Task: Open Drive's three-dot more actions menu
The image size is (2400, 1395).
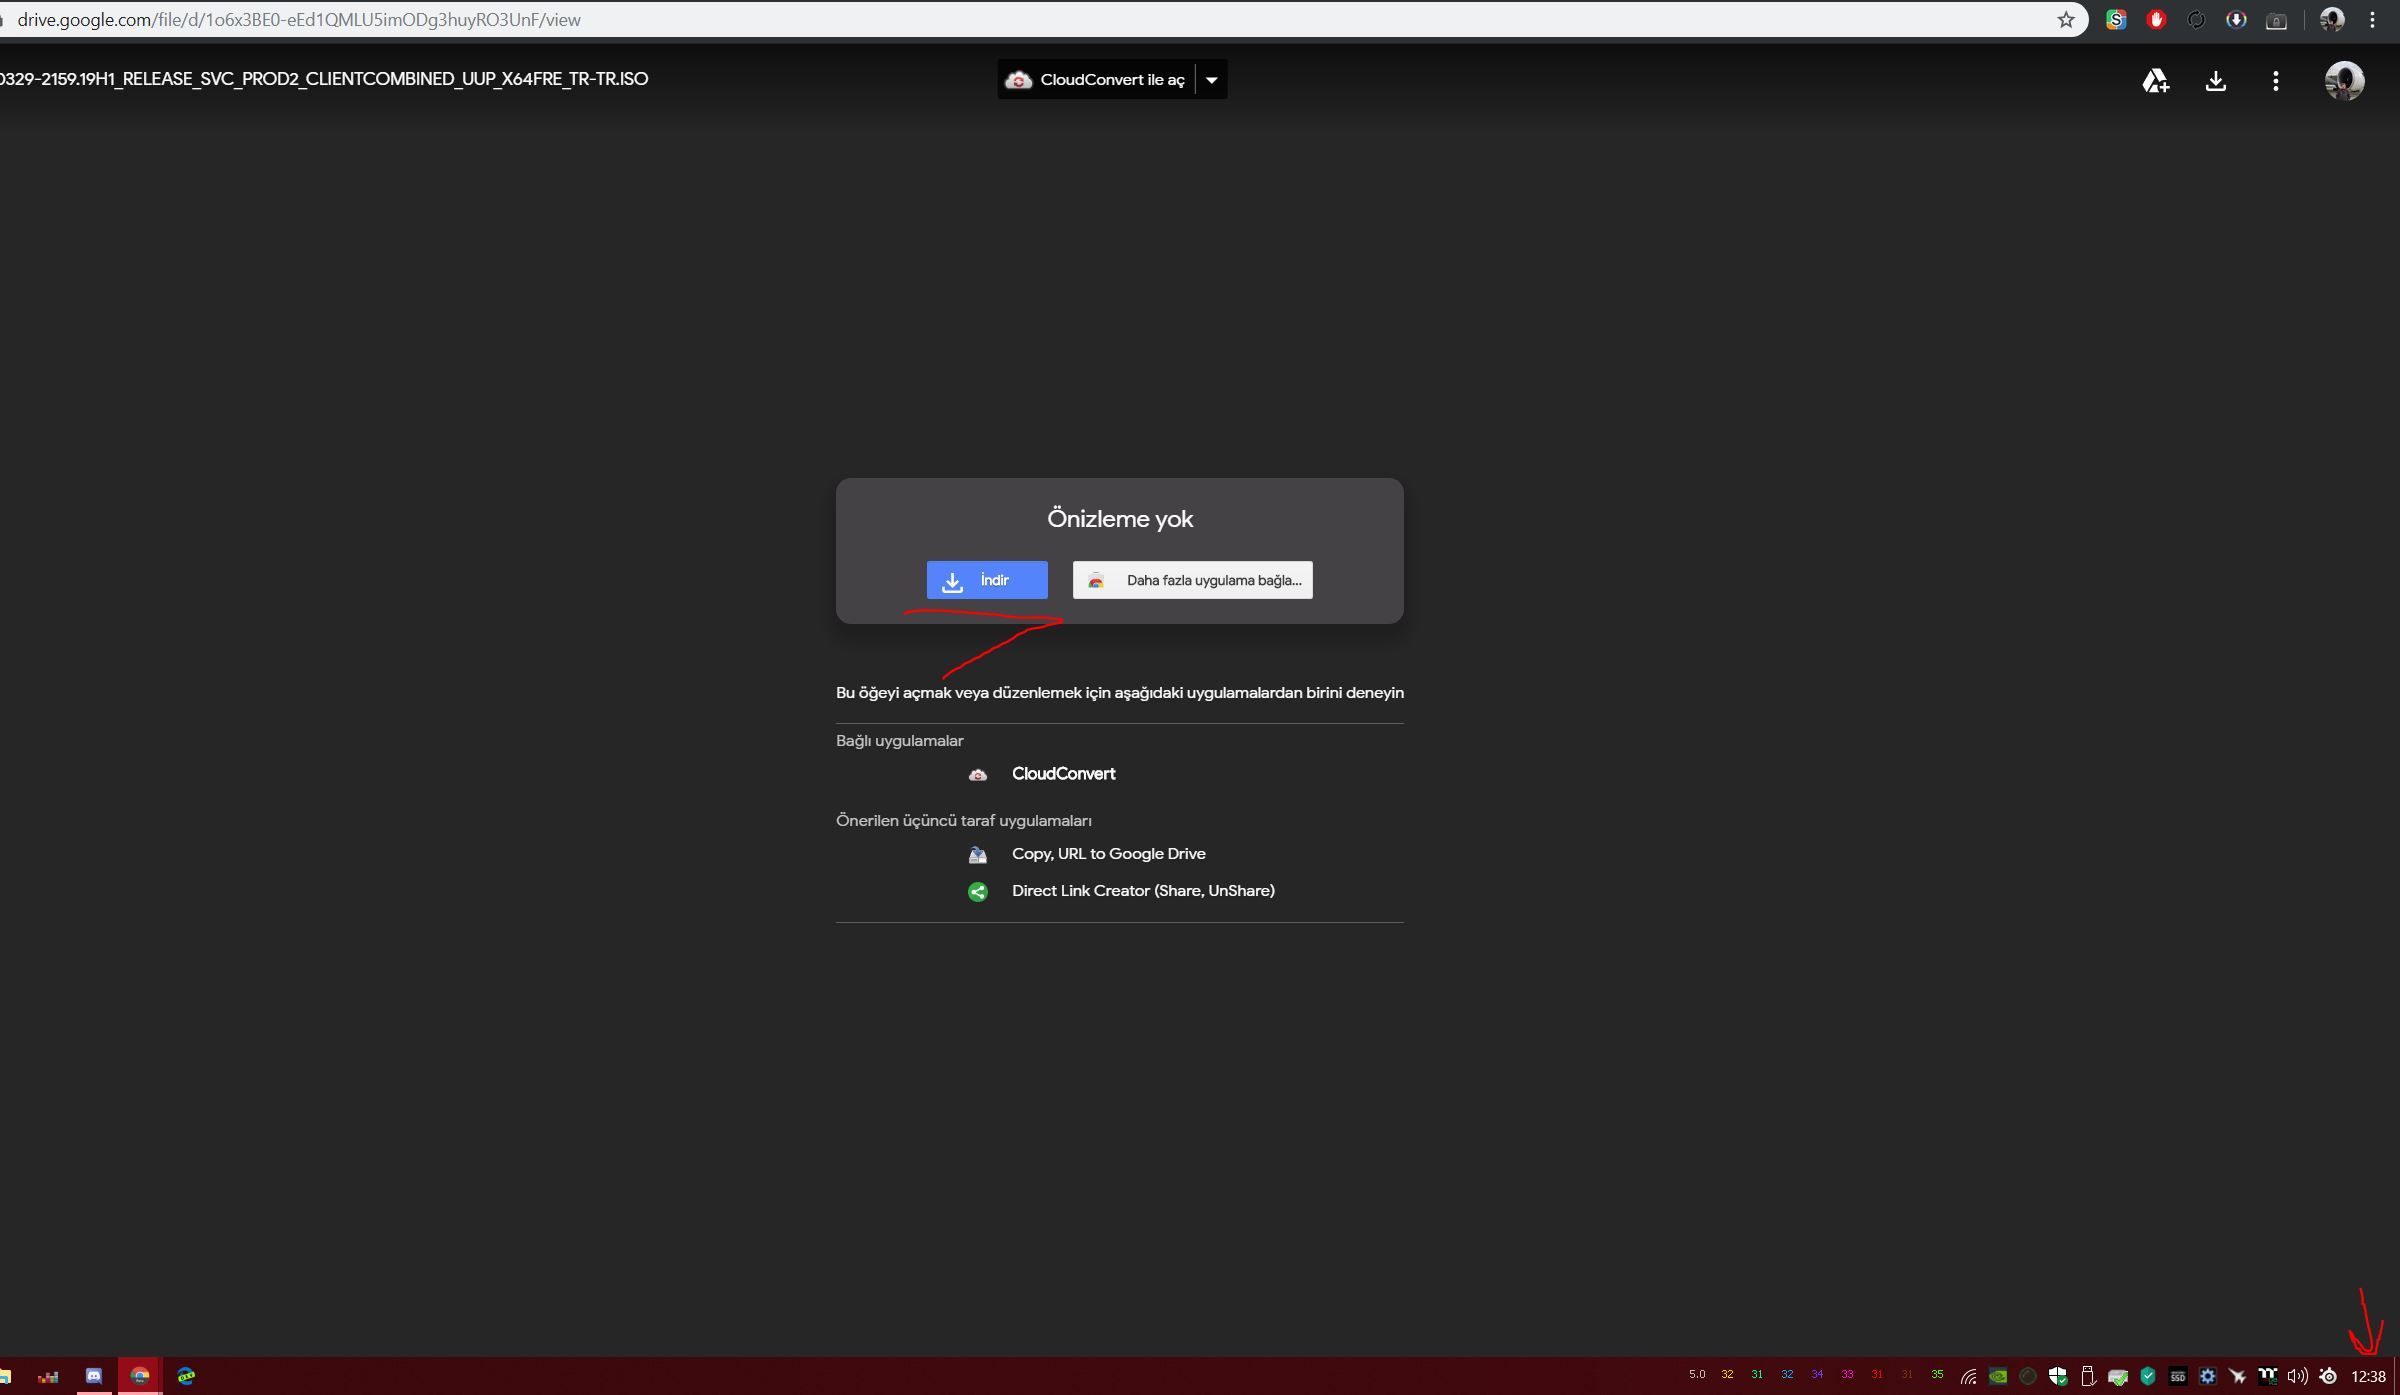Action: 2275,81
